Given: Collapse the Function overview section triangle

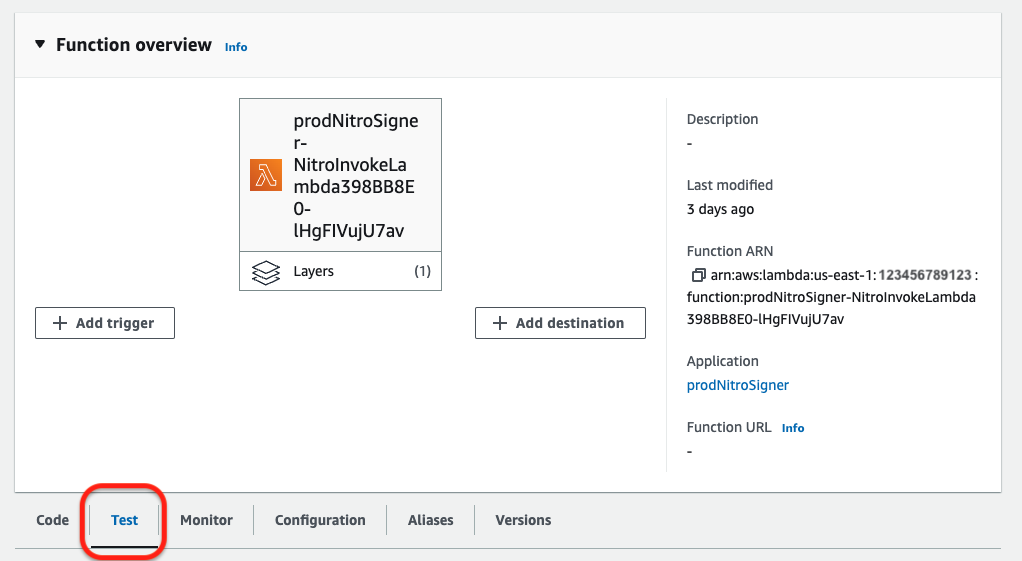Looking at the screenshot, I should pyautogui.click(x=40, y=44).
